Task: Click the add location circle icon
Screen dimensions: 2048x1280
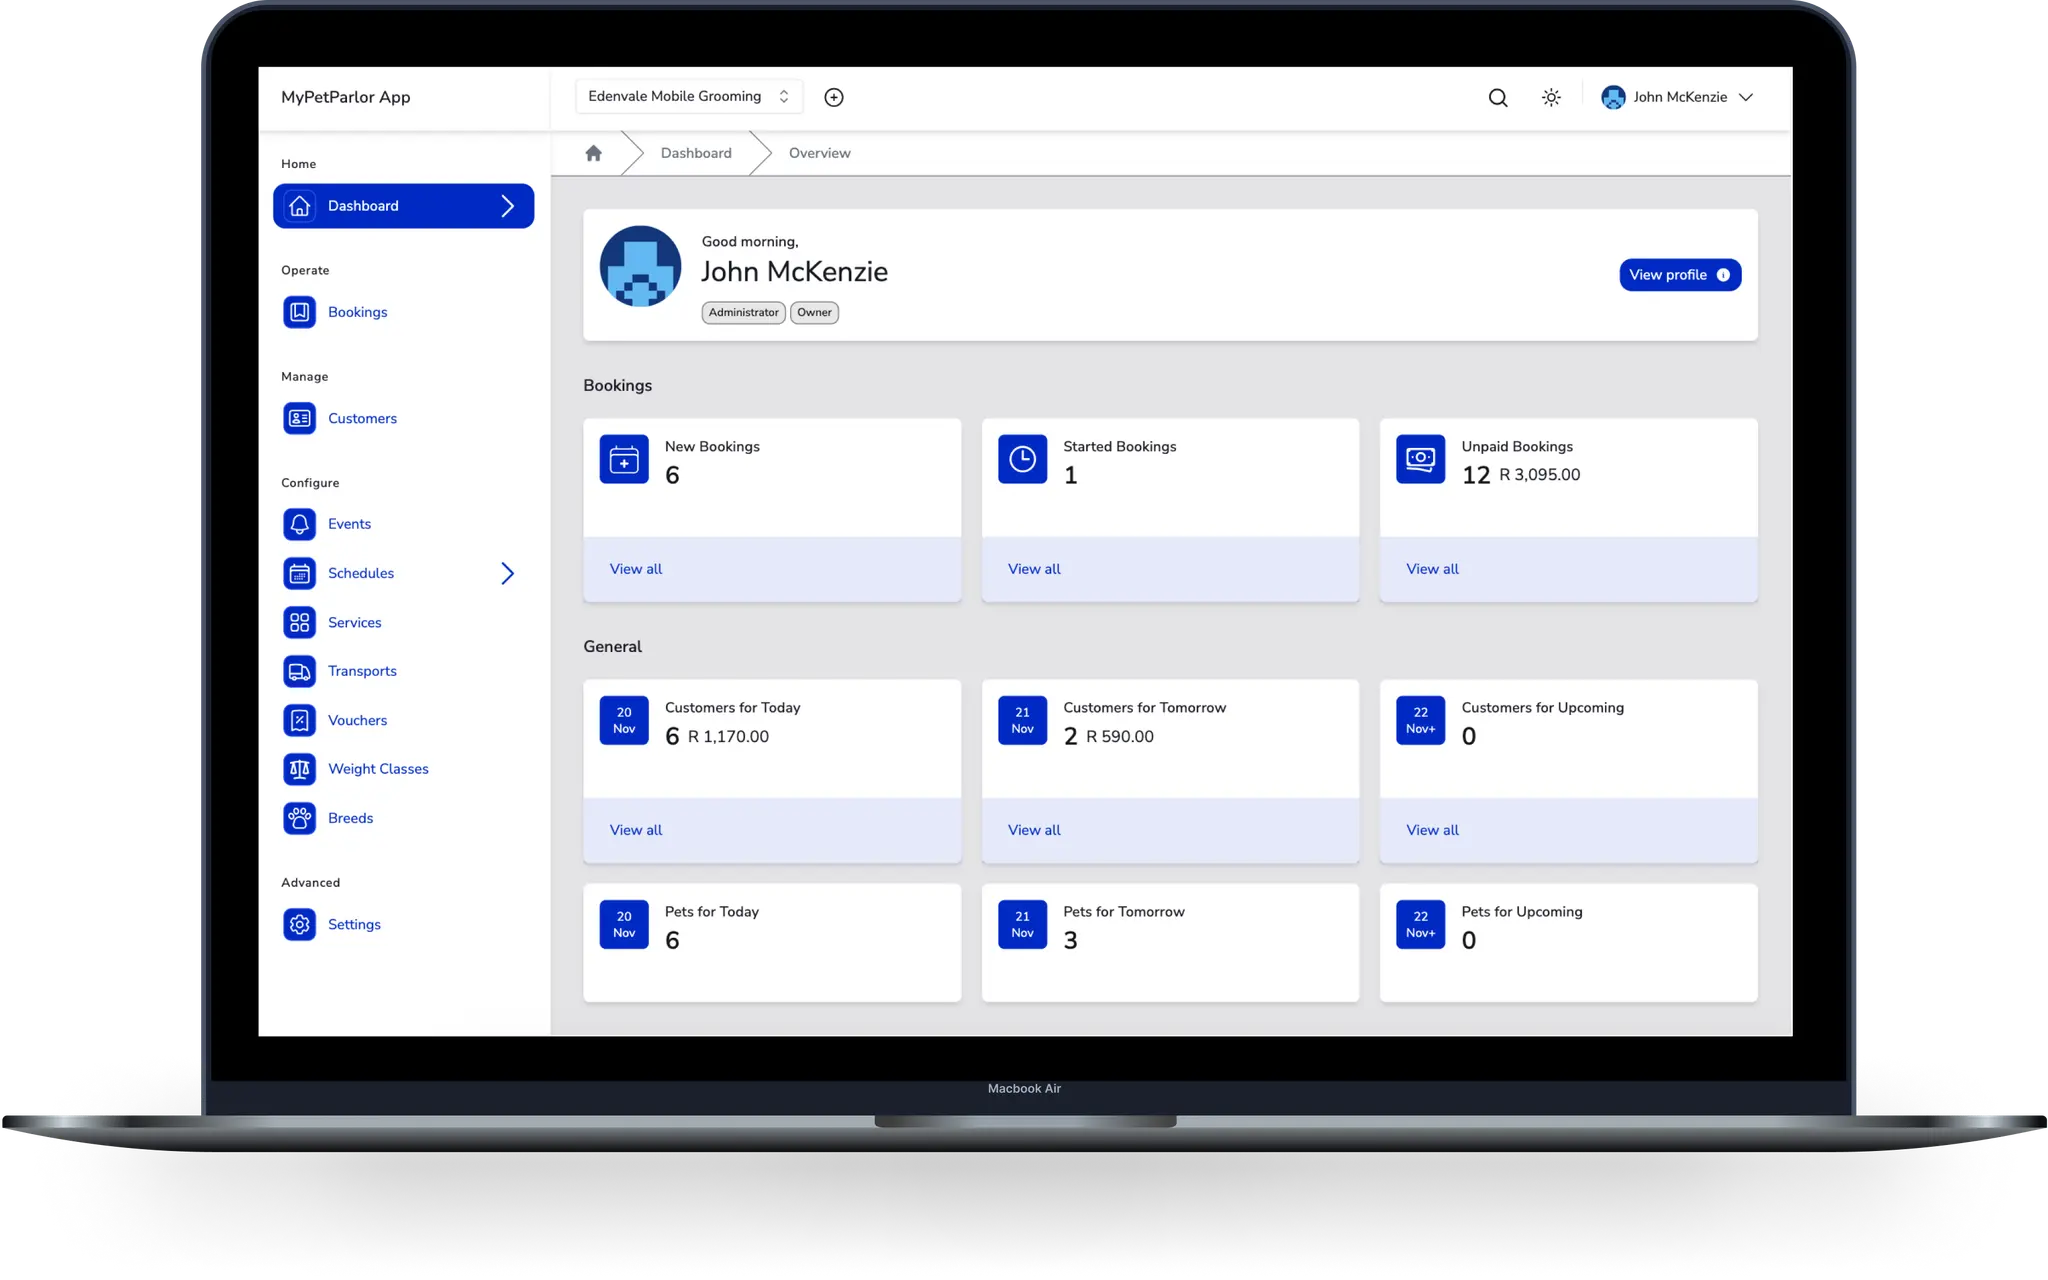Action: (833, 97)
